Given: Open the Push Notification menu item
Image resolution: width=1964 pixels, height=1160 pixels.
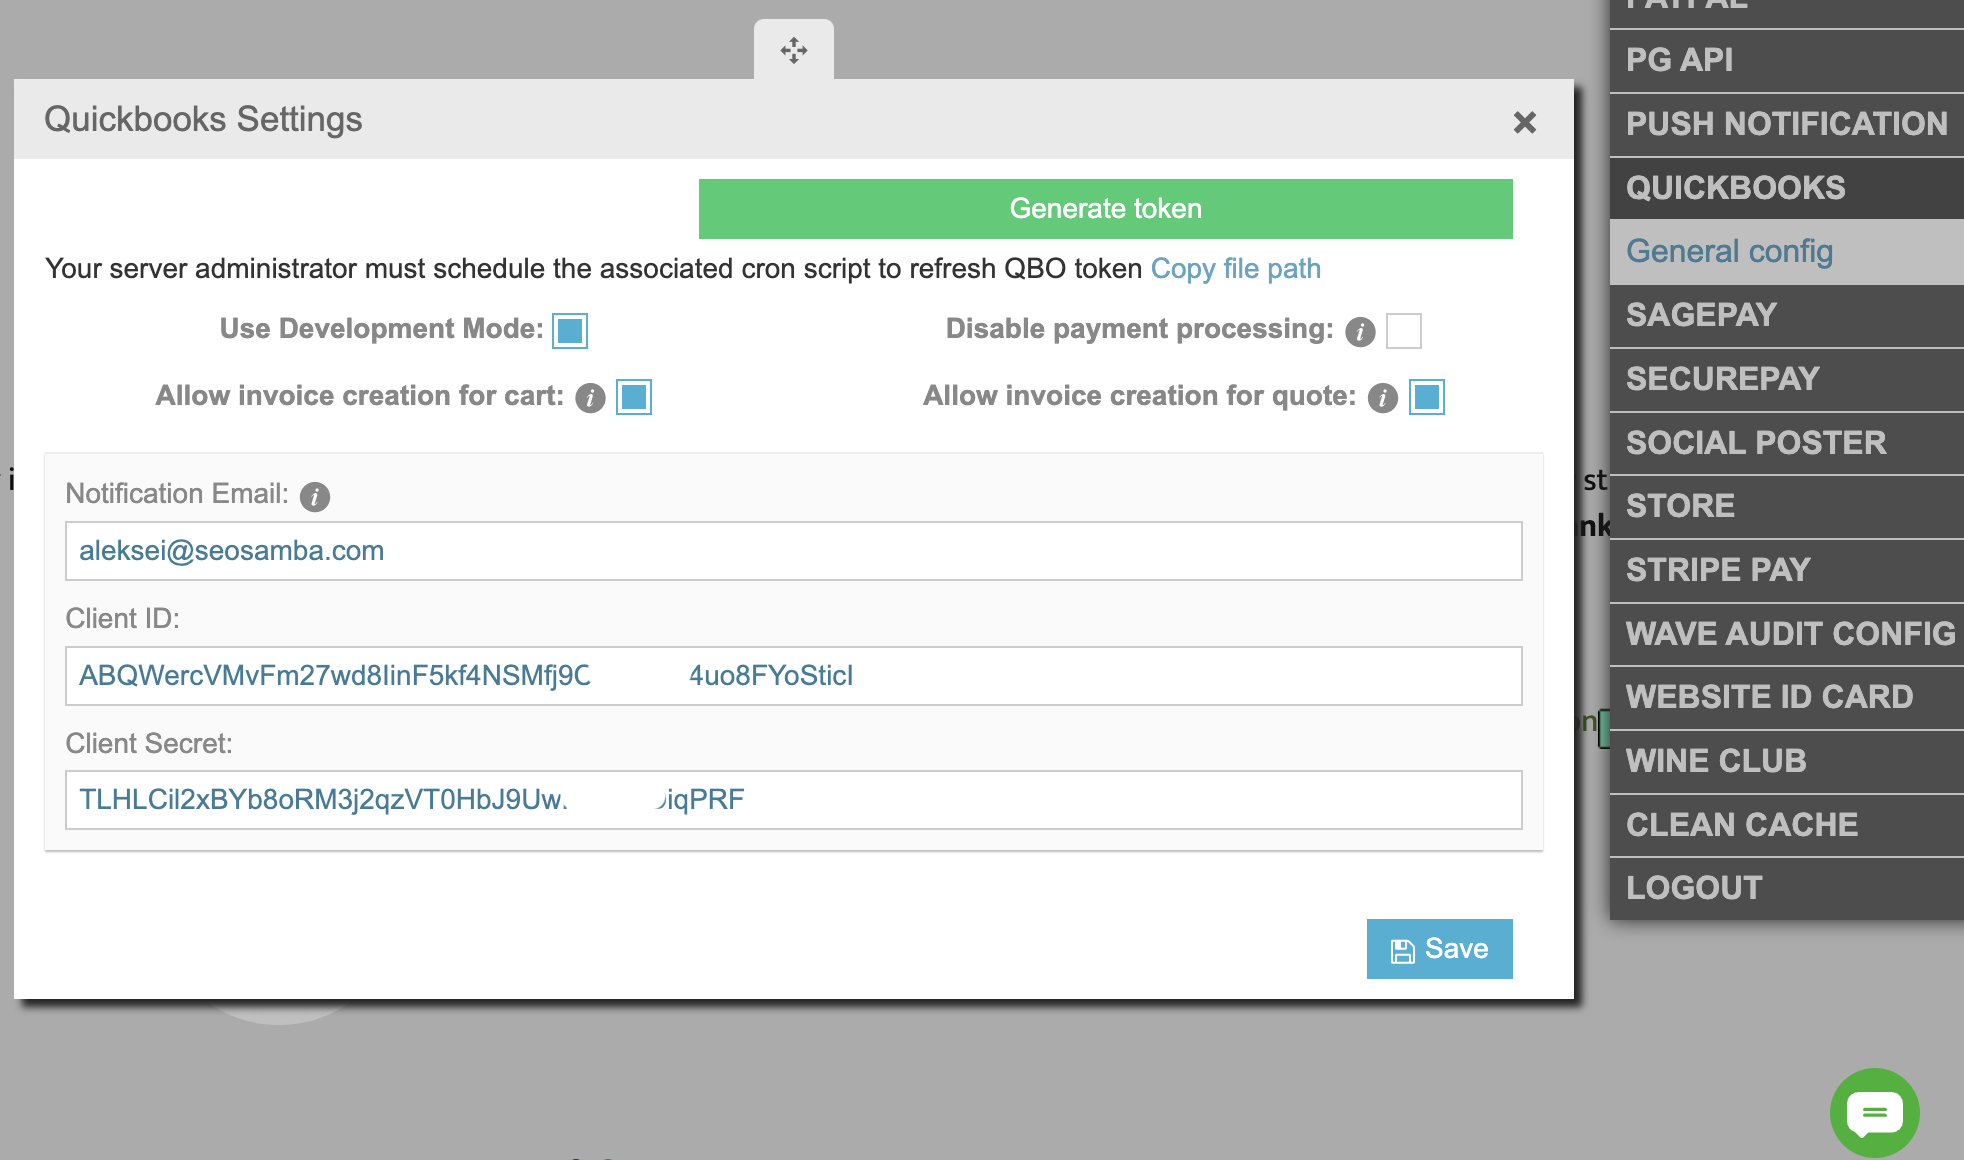Looking at the screenshot, I should tap(1787, 124).
